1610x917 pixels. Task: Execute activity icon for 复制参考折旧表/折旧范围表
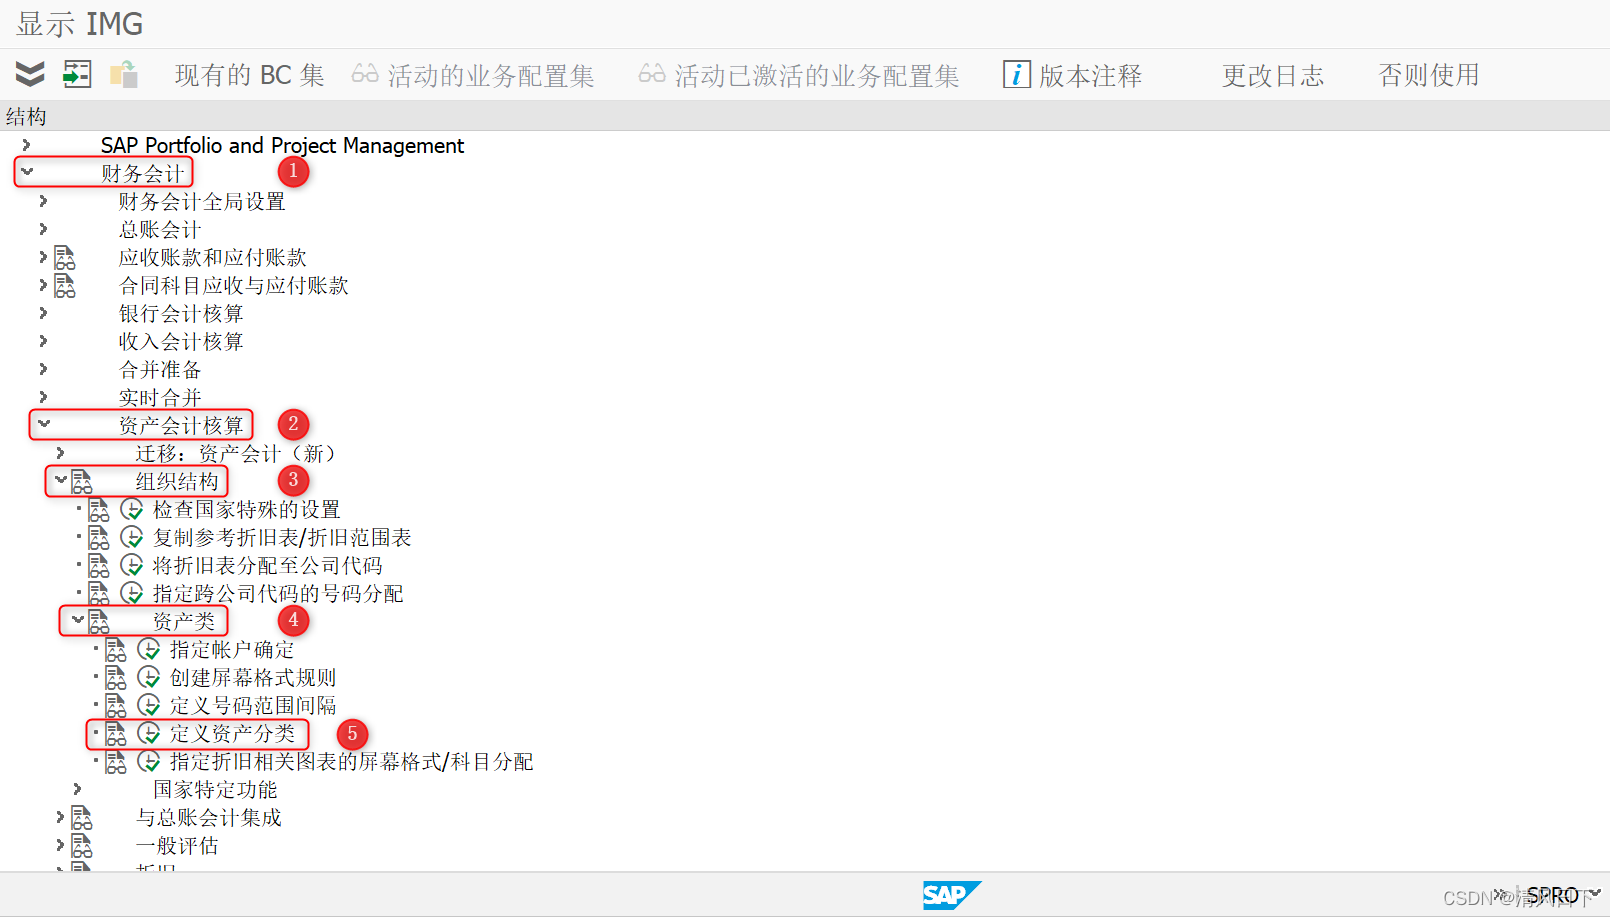click(131, 538)
